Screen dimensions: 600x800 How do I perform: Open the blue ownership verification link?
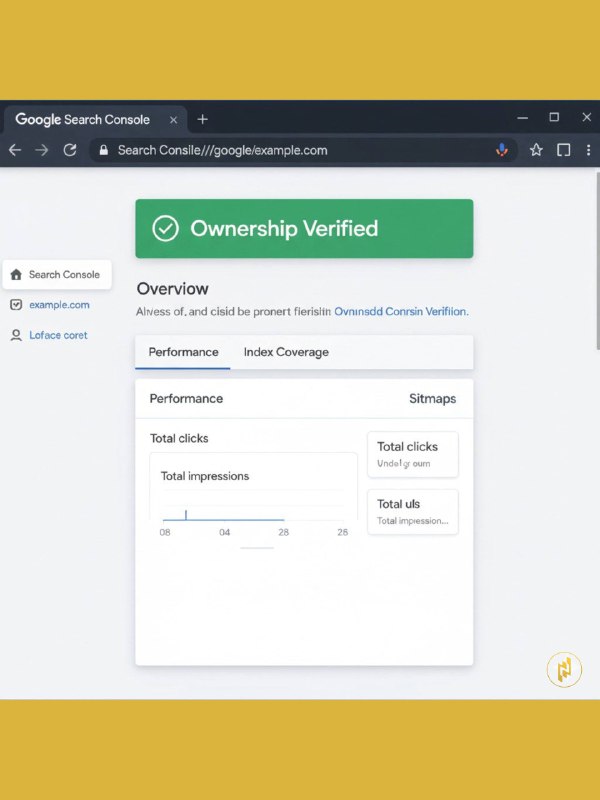(x=400, y=311)
